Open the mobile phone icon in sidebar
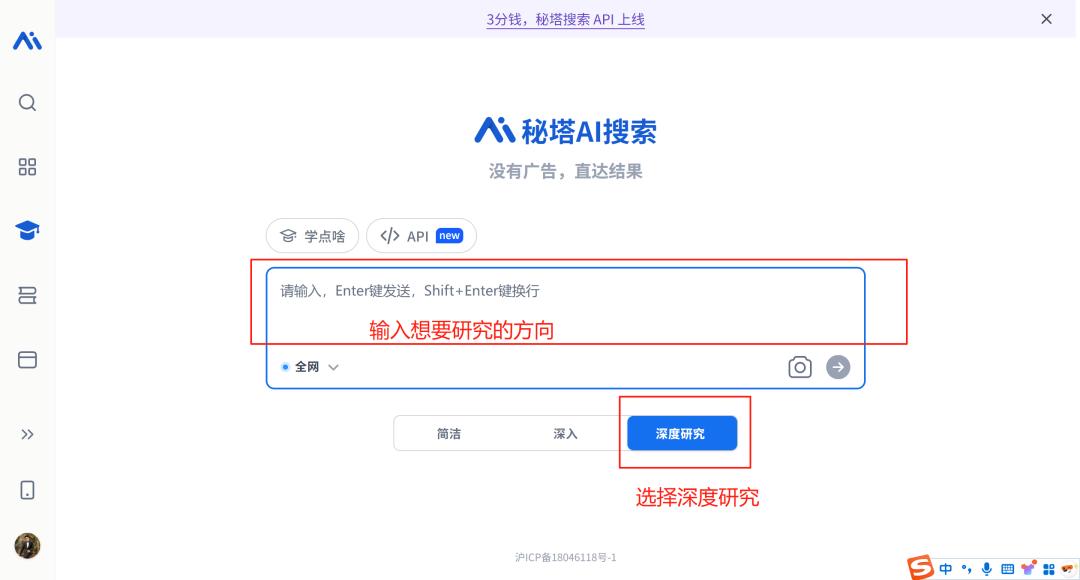 [x=28, y=490]
